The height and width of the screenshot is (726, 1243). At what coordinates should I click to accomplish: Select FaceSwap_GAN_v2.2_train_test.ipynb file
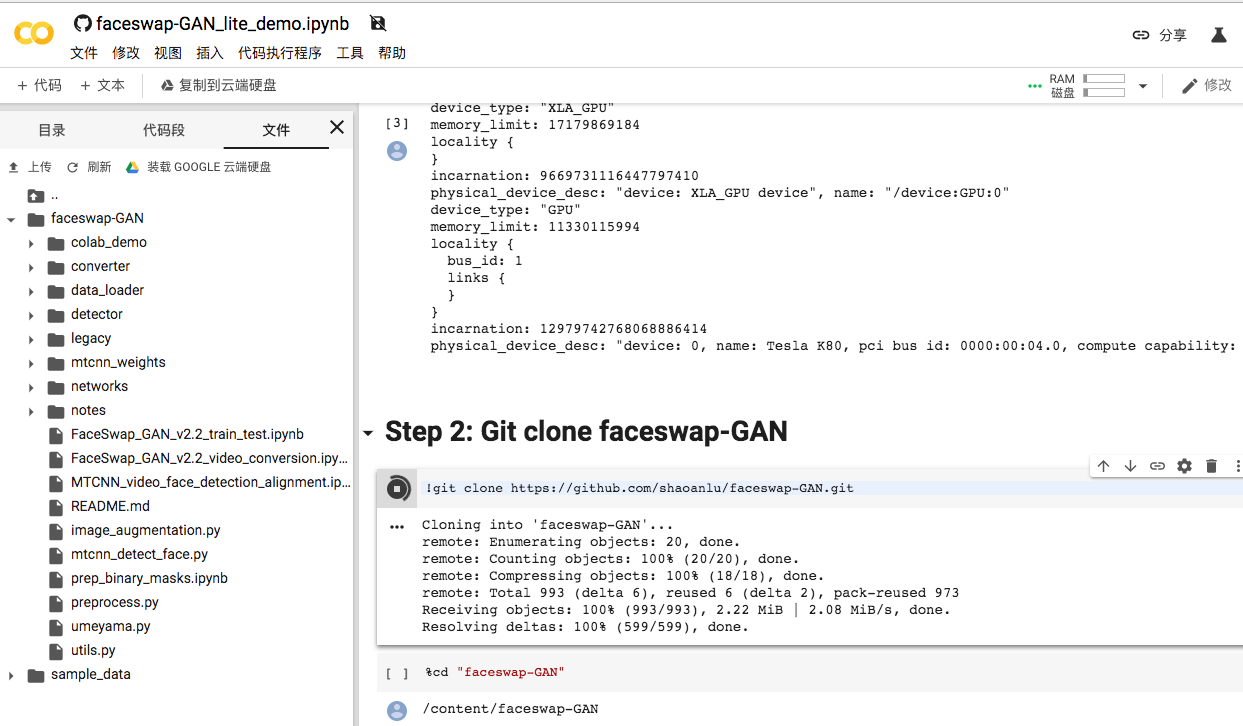(187, 434)
